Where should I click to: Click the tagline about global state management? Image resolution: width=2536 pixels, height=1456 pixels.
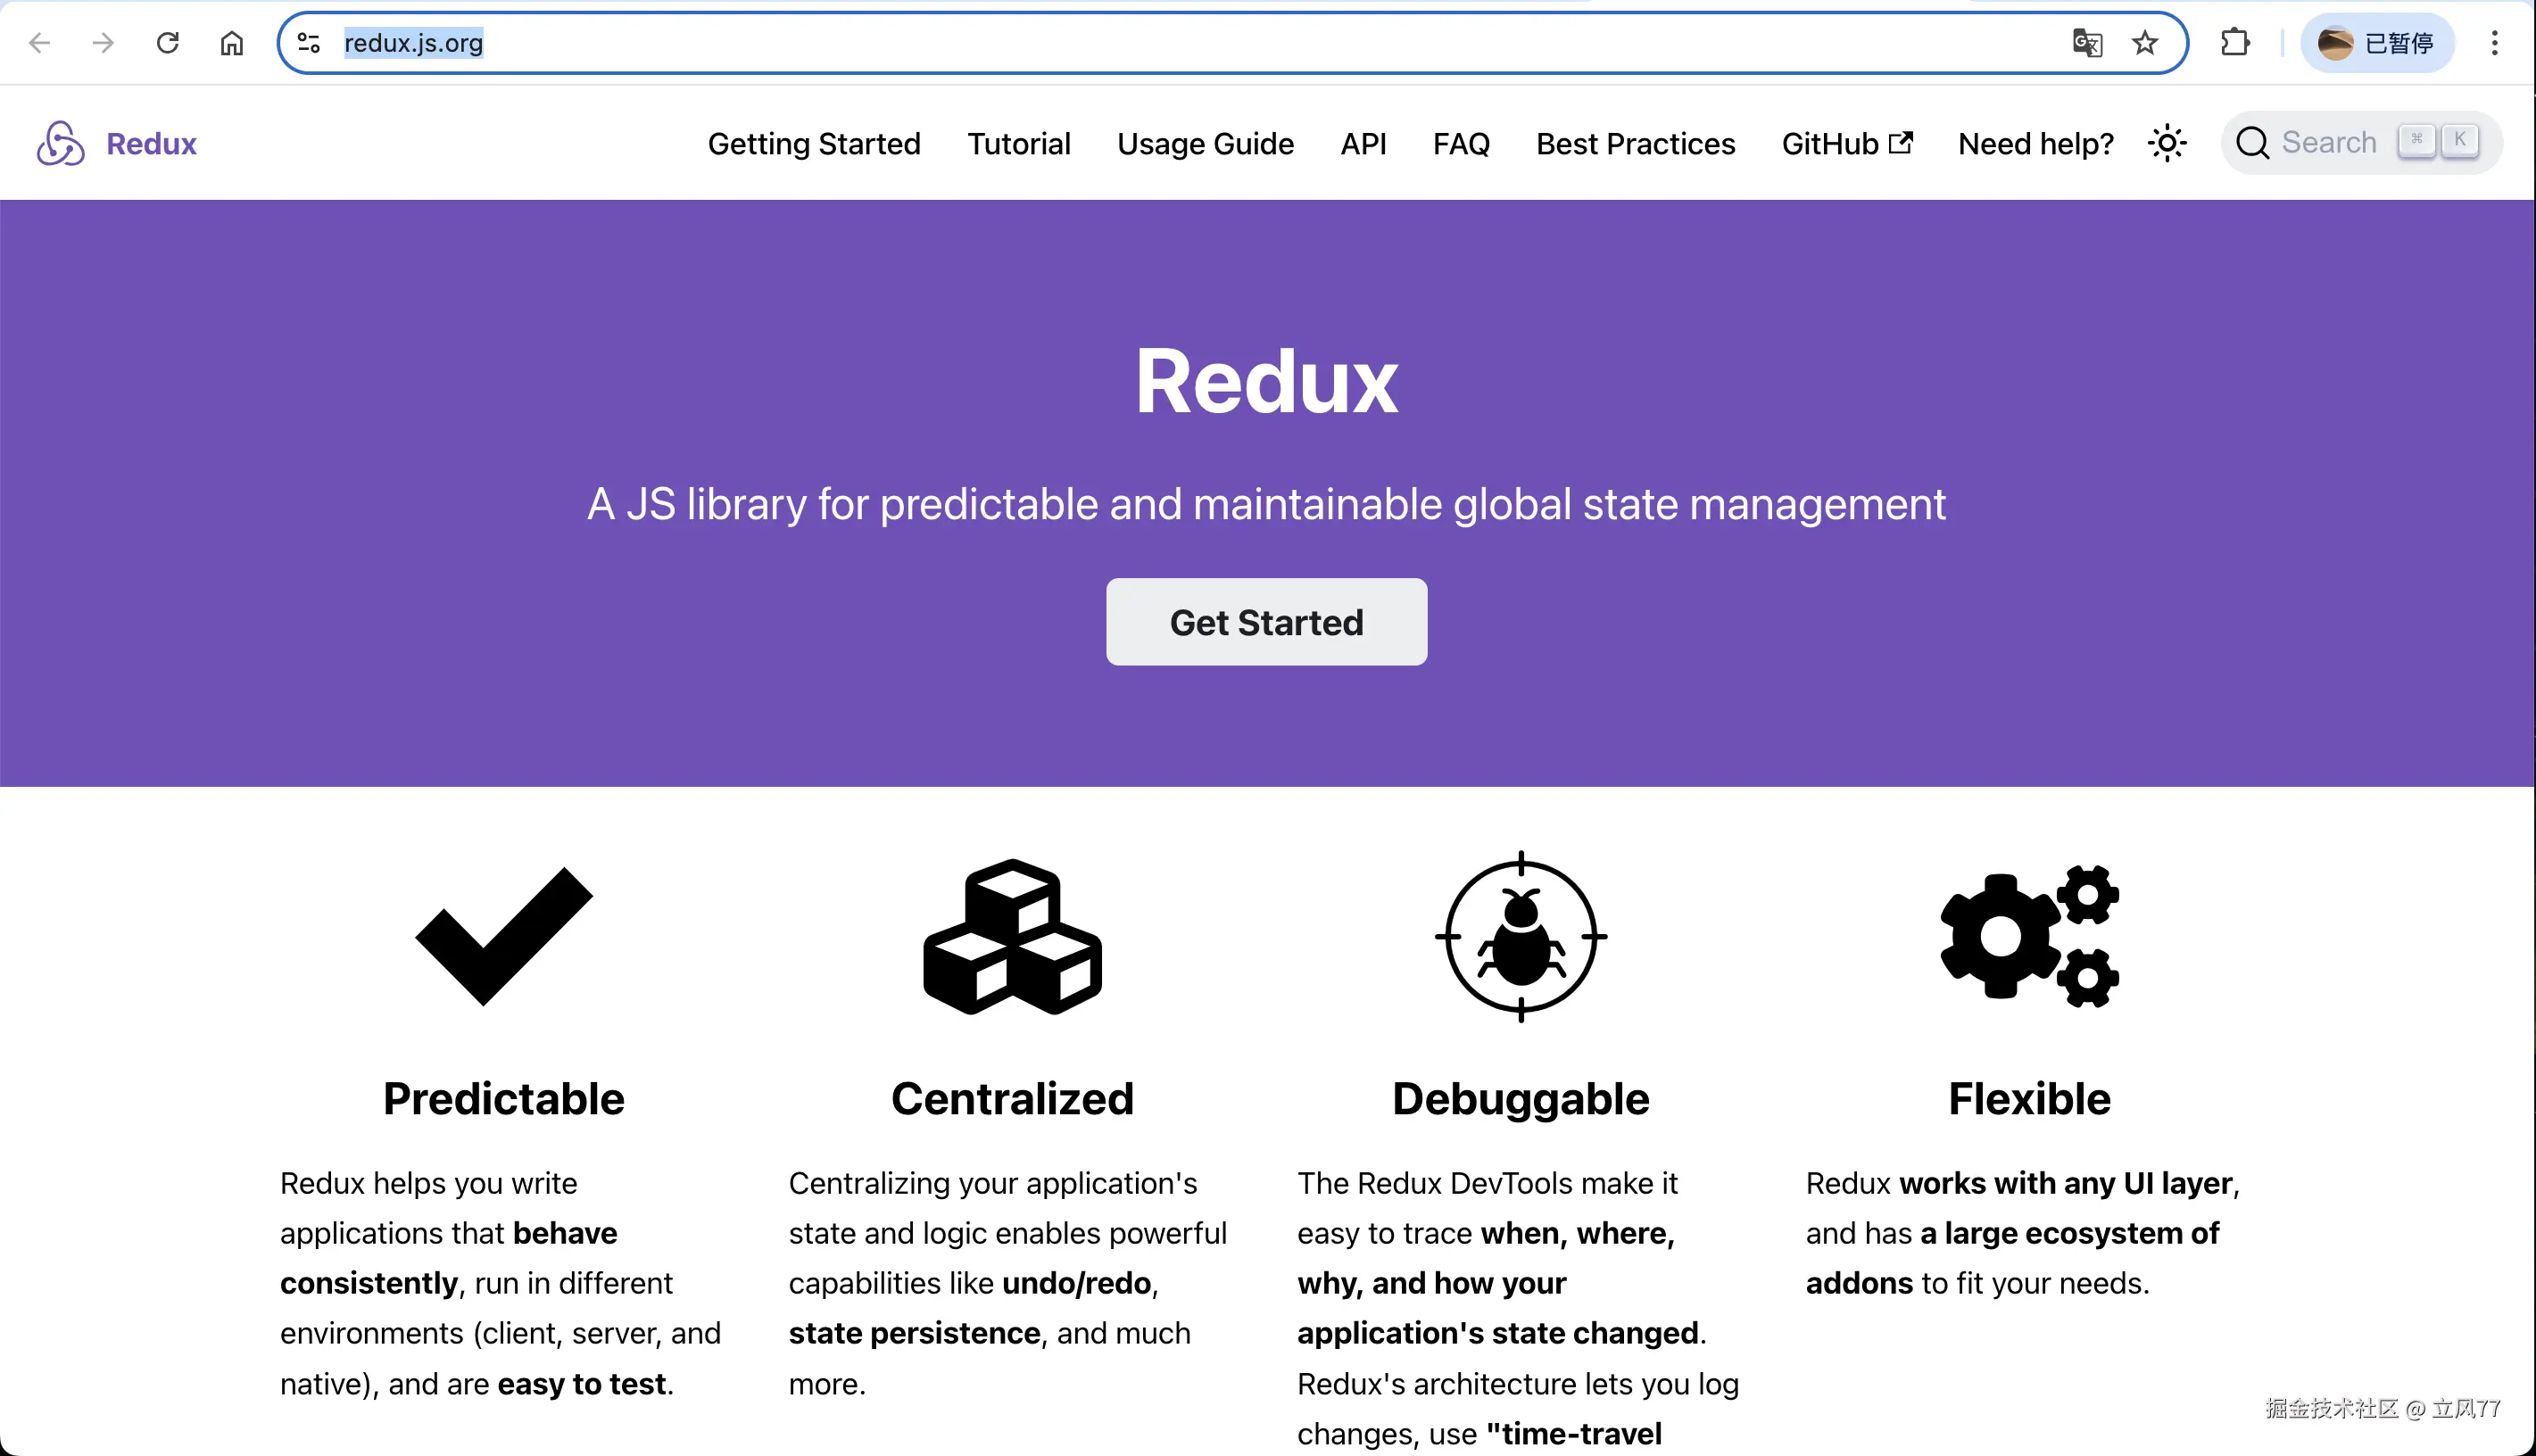click(x=1266, y=504)
